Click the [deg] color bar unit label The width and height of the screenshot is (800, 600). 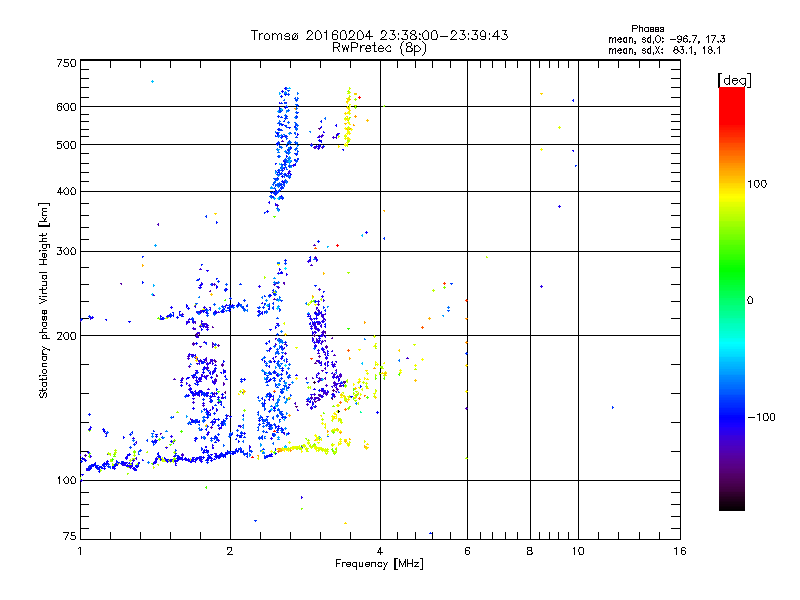[x=734, y=80]
